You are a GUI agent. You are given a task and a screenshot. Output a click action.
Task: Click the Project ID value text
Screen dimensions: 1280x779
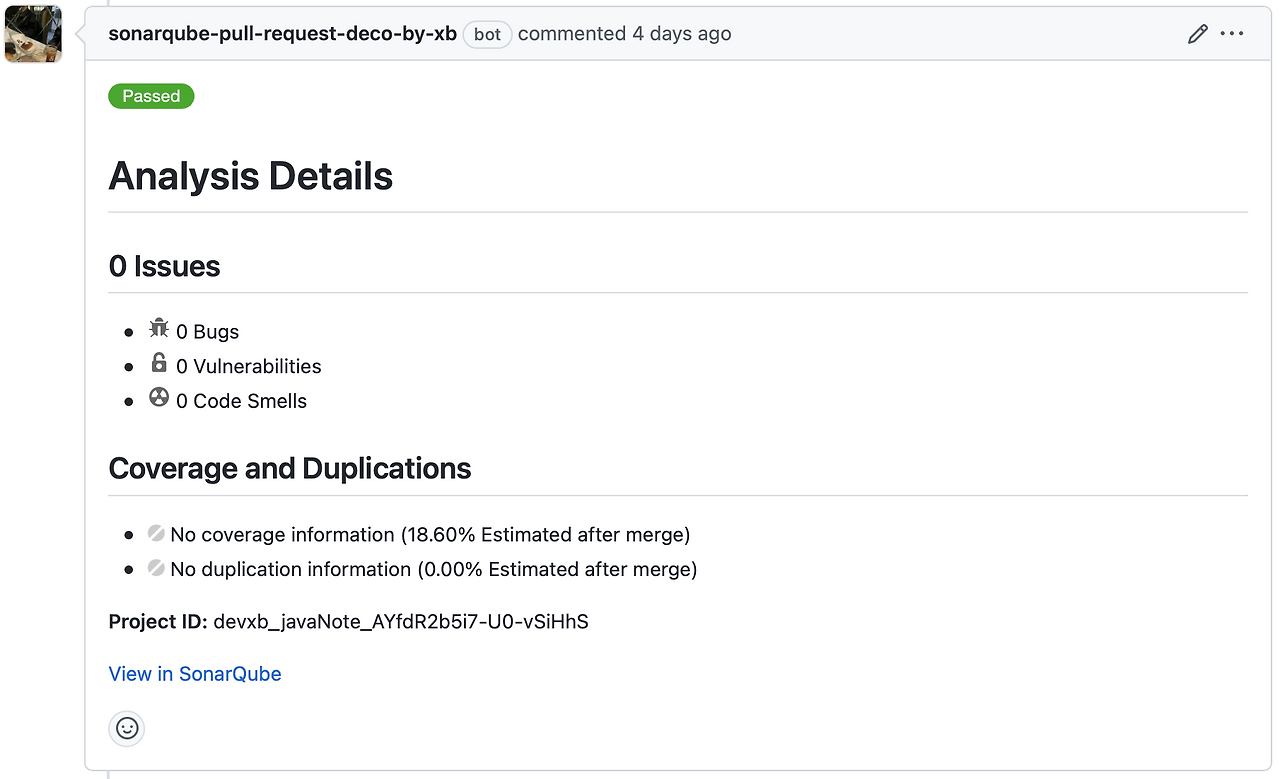coord(401,622)
